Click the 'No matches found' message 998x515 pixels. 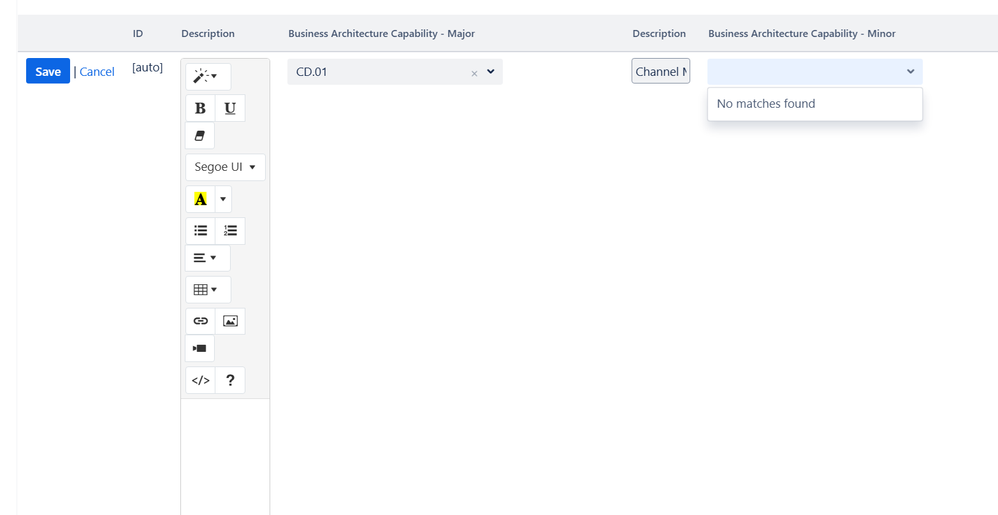click(x=766, y=103)
